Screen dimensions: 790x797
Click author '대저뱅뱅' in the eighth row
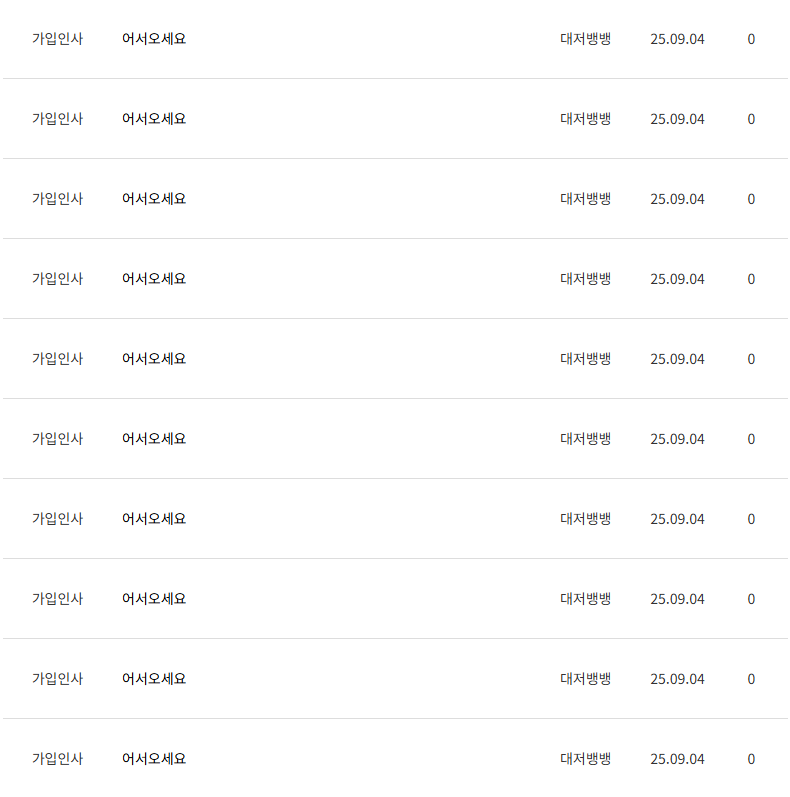(x=585, y=599)
